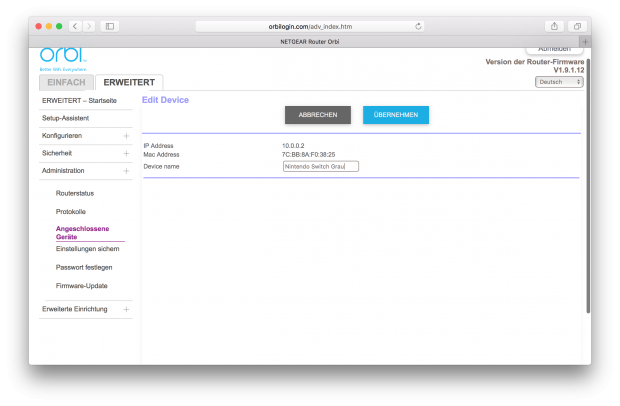This screenshot has height=406, width=620.
Task: Select the ERWEITERT tab
Action: point(129,82)
